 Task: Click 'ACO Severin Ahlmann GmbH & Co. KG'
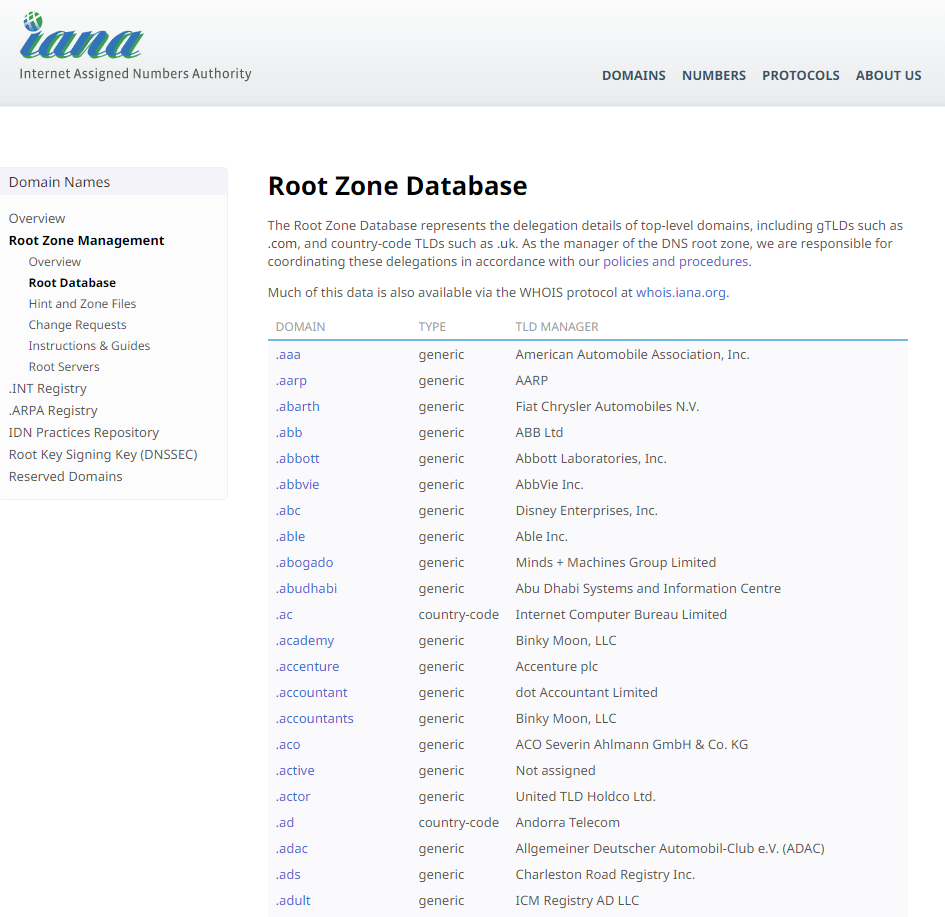pyautogui.click(x=632, y=745)
